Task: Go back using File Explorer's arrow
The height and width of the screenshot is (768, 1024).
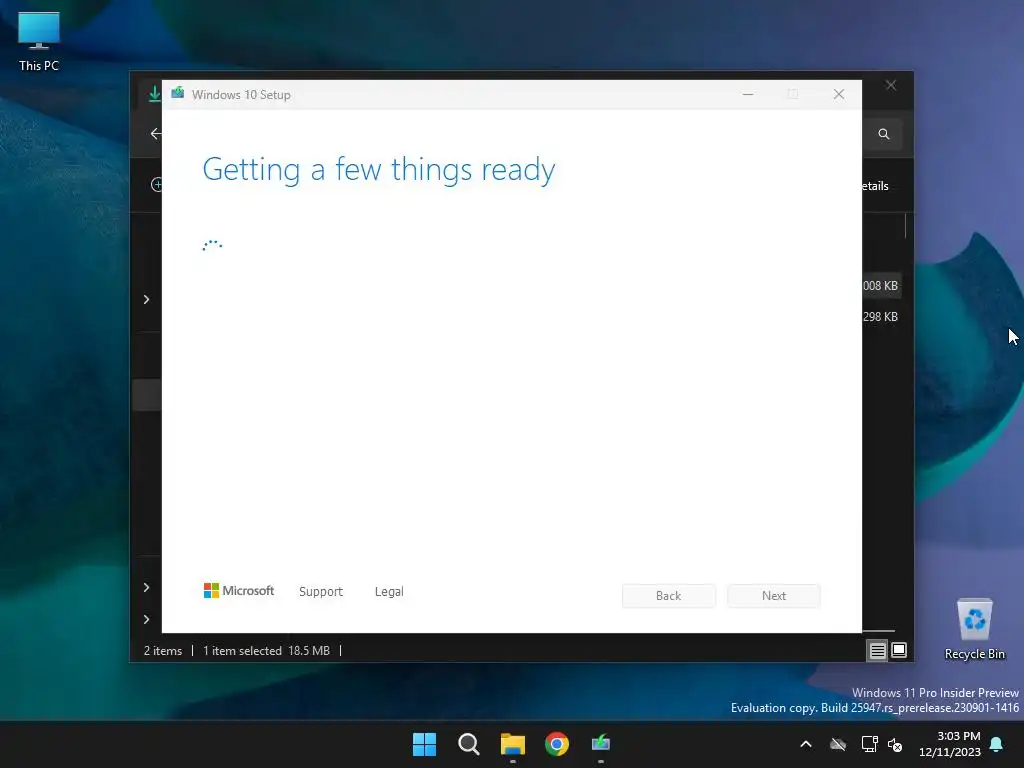Action: [x=155, y=134]
